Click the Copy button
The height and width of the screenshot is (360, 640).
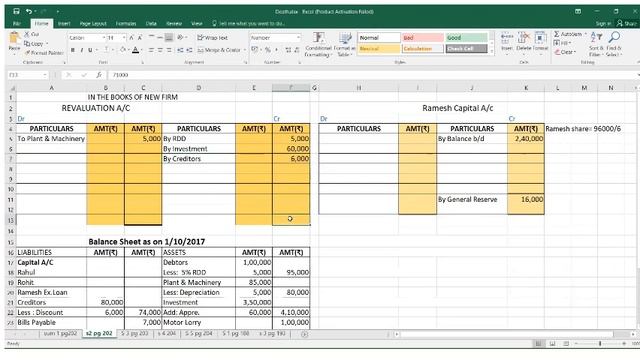point(34,43)
